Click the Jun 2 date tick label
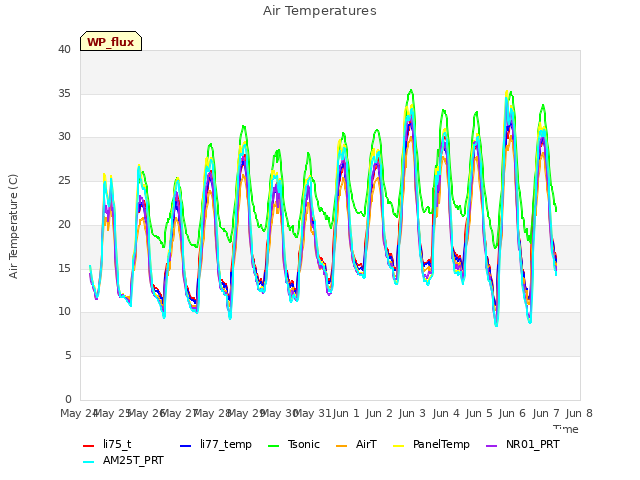640x480 pixels. click(x=379, y=413)
